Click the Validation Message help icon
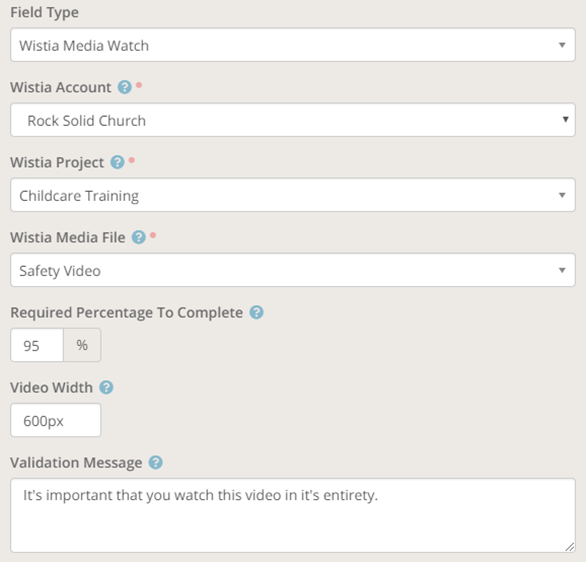Image resolution: width=586 pixels, height=562 pixels. 155,463
